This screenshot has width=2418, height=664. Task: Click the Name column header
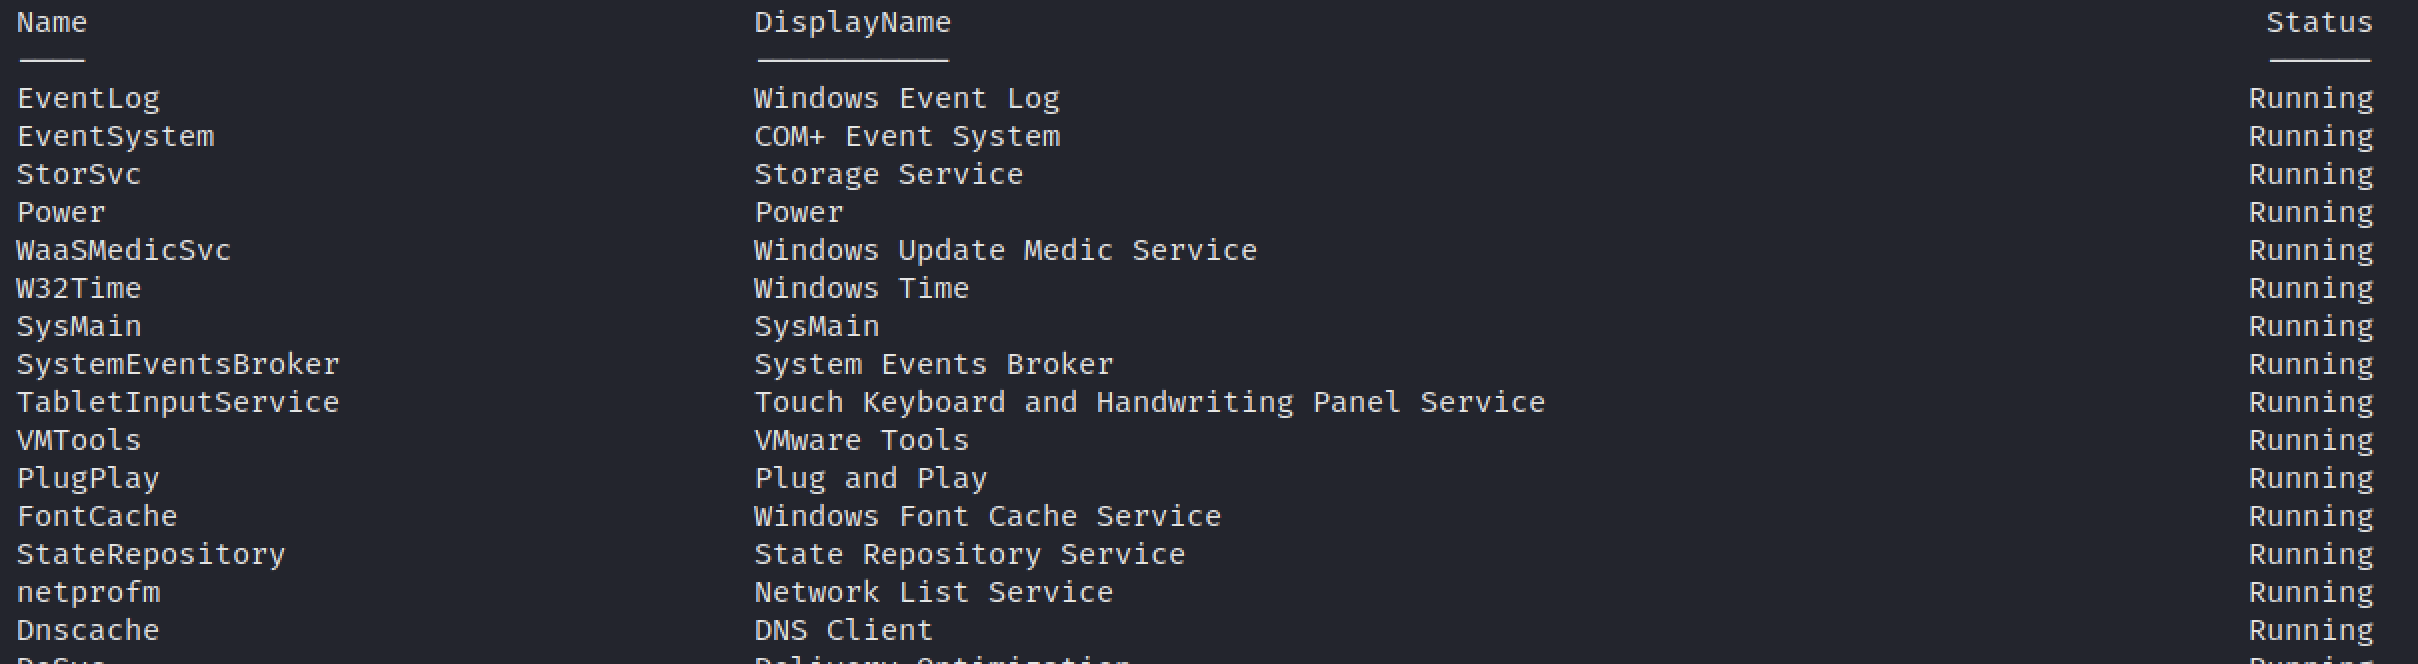click(52, 23)
